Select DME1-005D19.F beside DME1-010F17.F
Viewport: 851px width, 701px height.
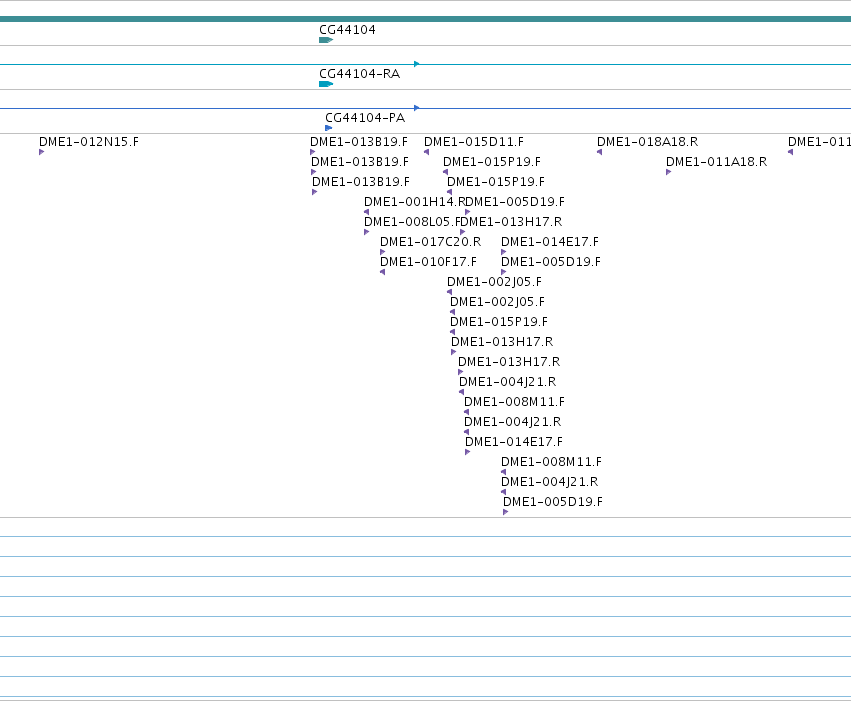[x=551, y=262]
